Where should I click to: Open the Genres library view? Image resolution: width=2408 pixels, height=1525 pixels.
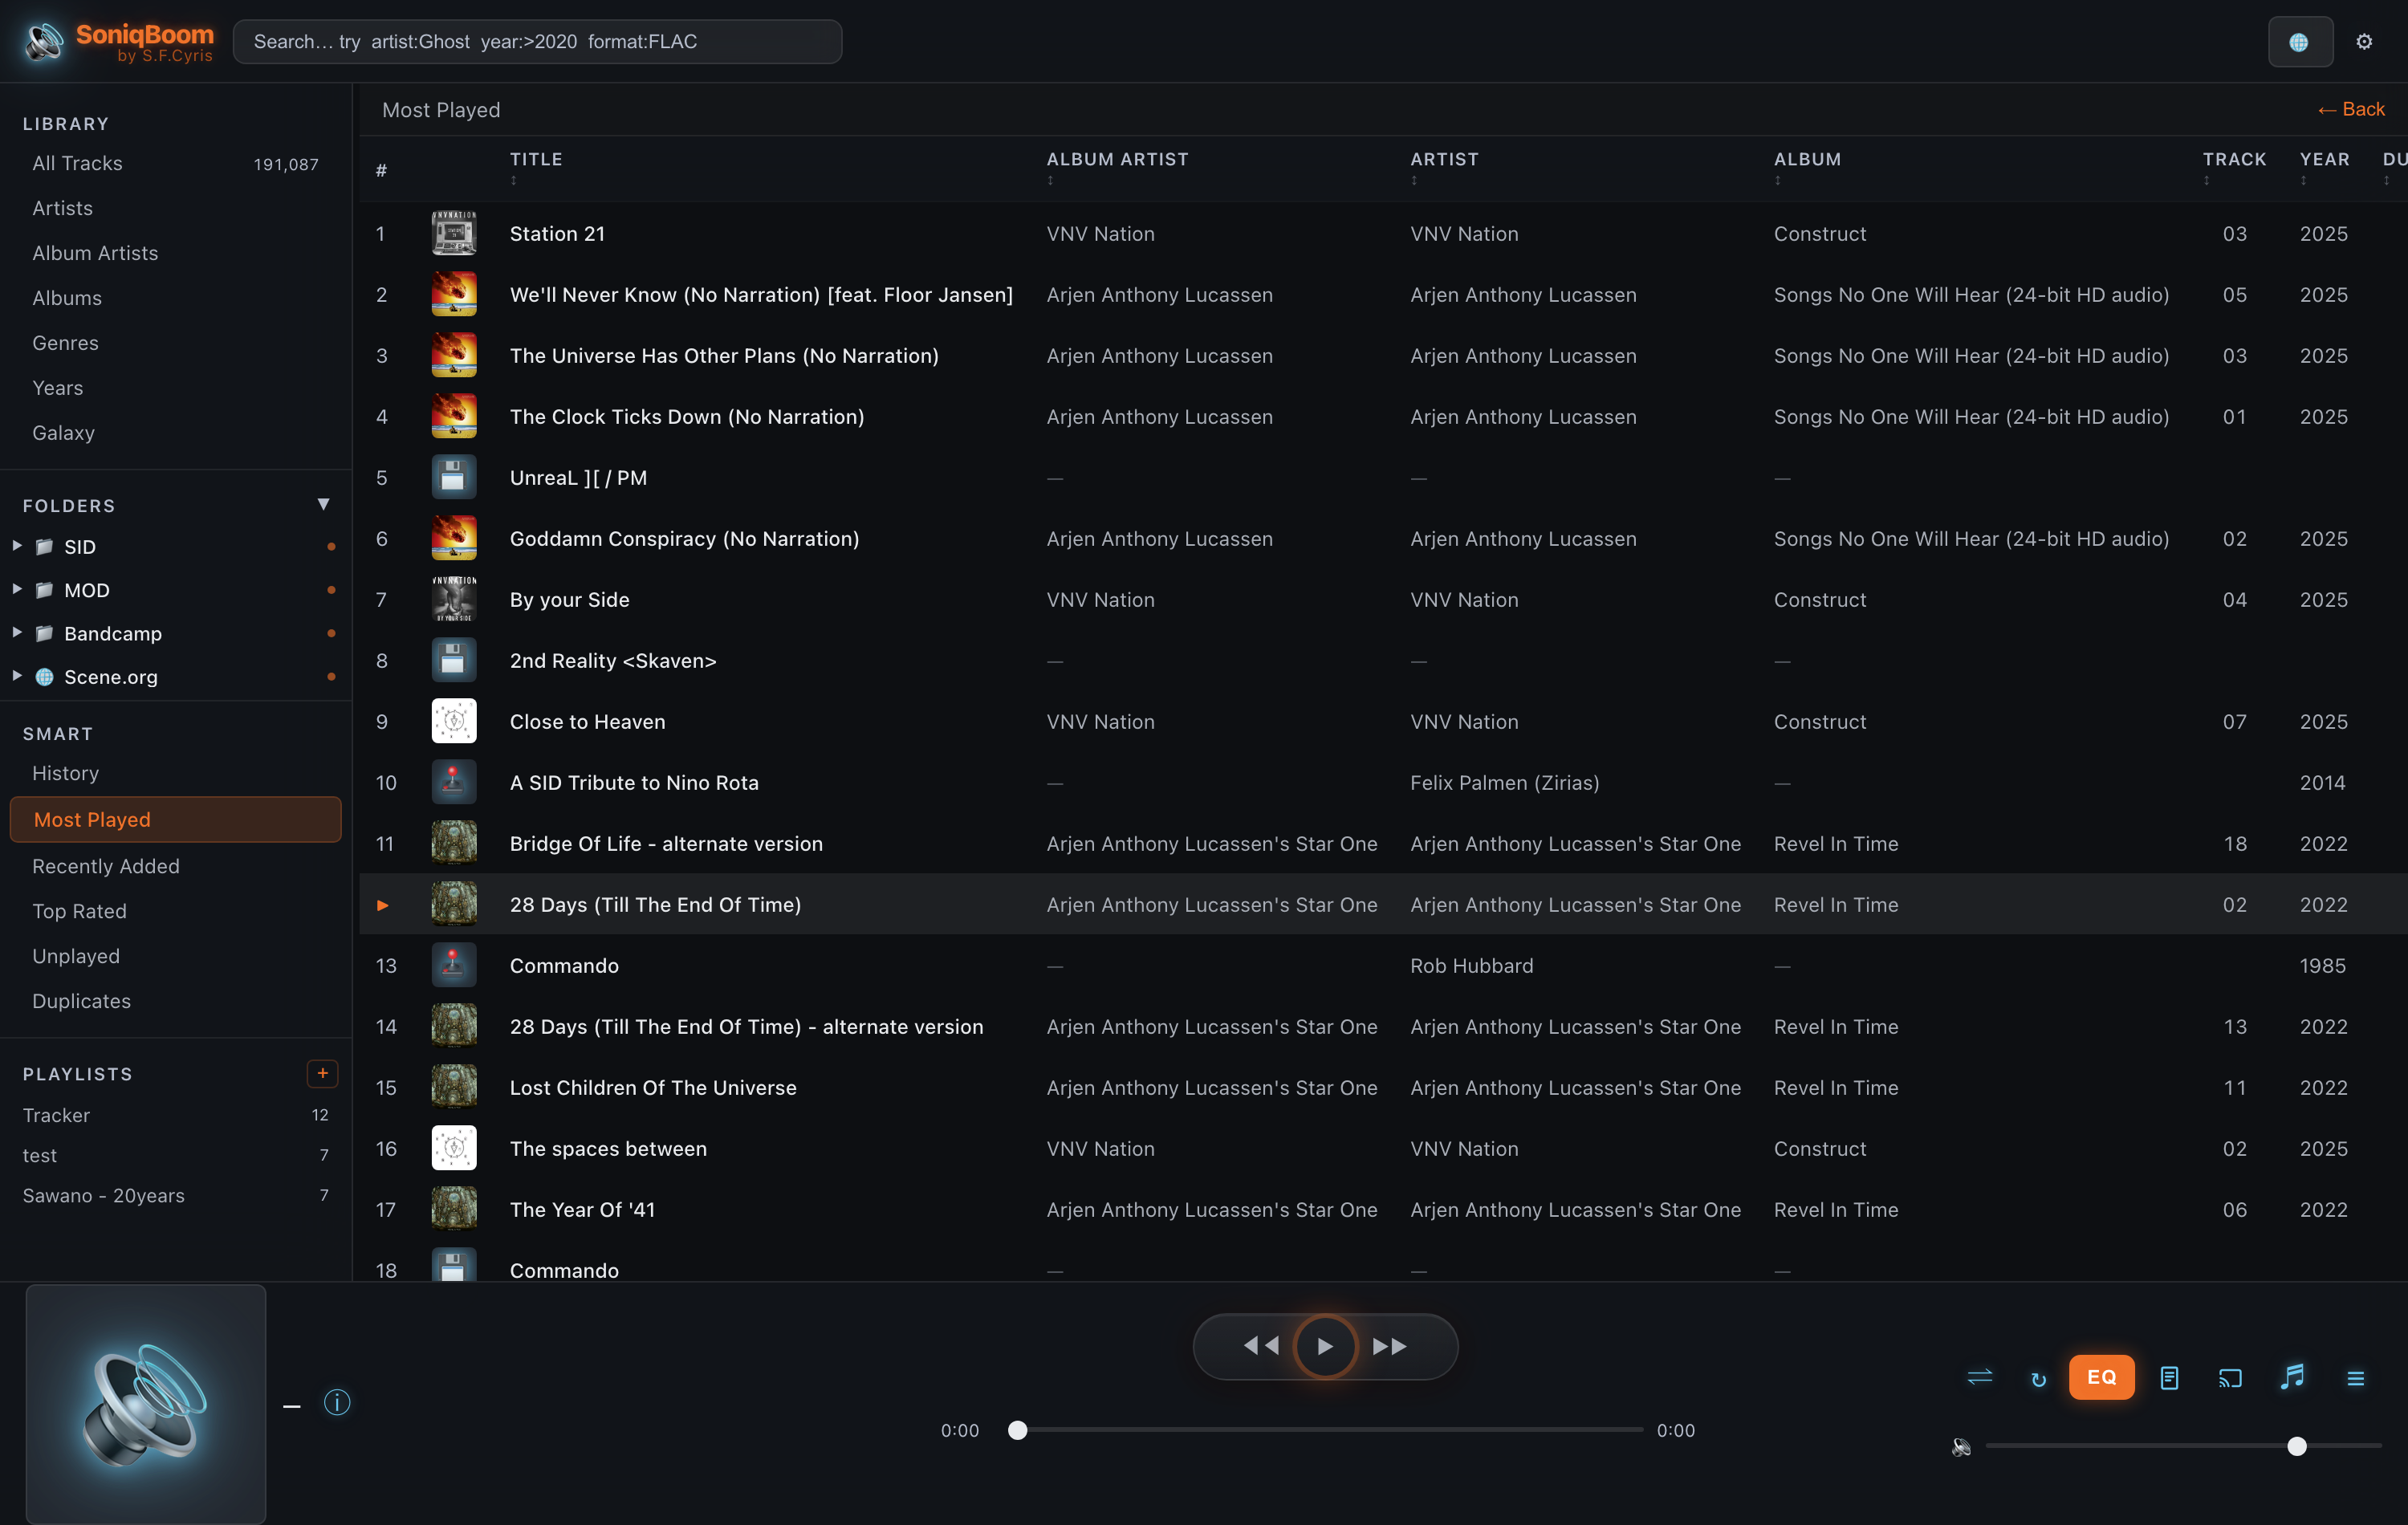tap(176, 343)
